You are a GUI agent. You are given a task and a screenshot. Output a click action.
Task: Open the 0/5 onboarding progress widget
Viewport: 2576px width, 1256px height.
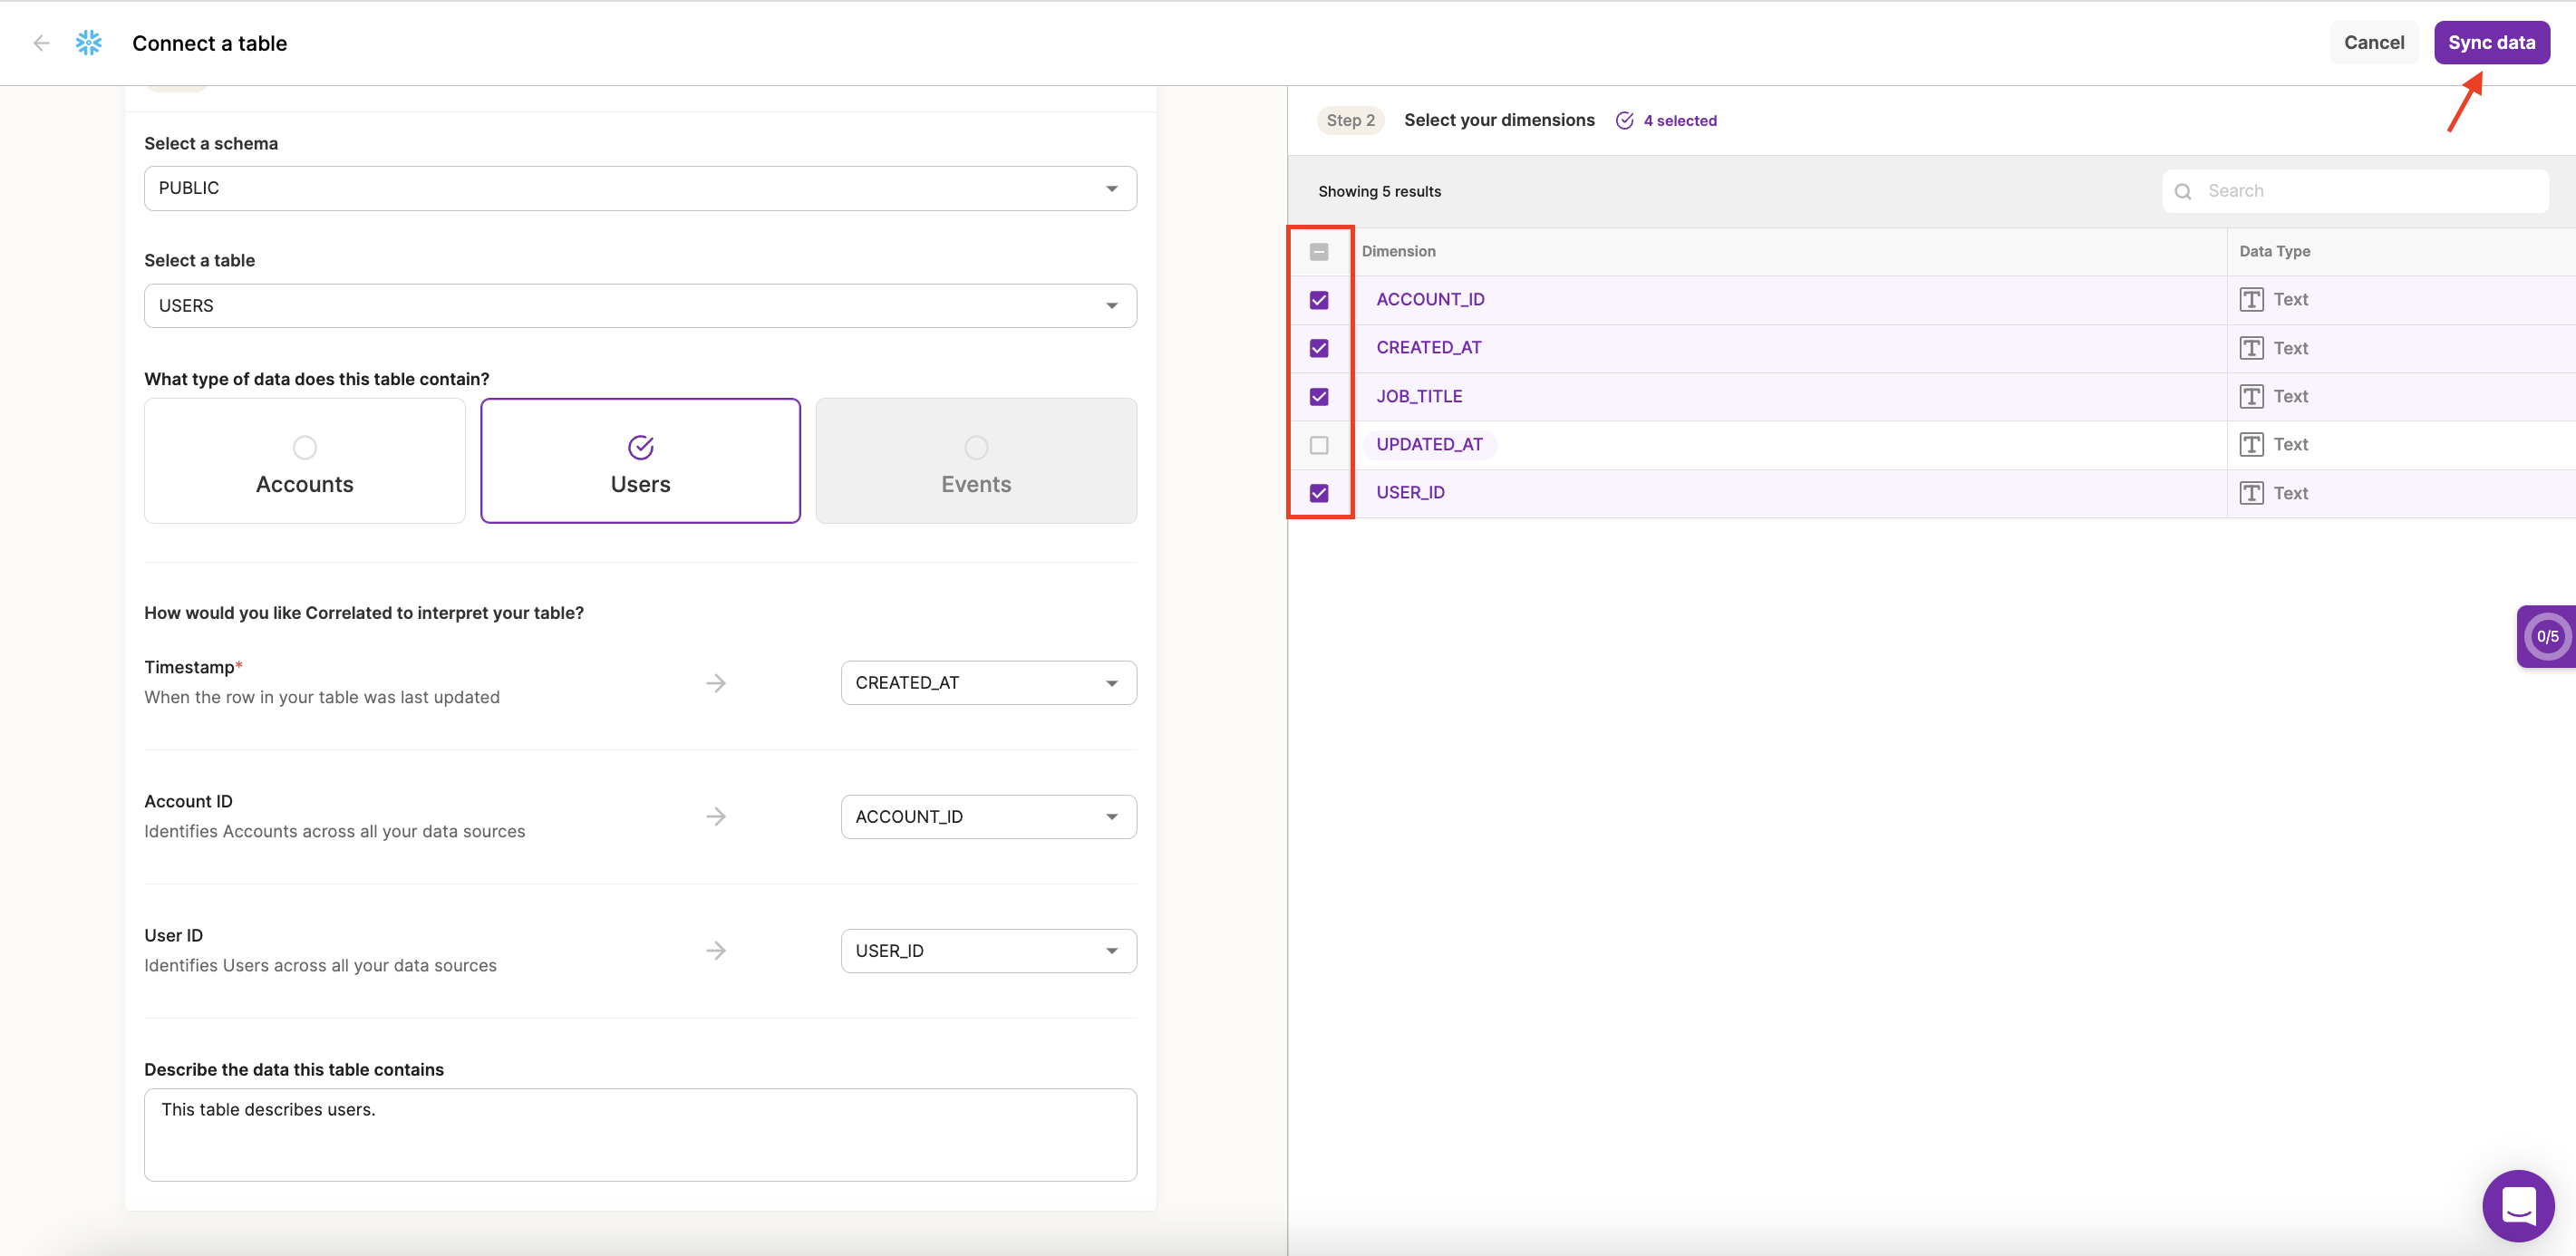click(2546, 636)
